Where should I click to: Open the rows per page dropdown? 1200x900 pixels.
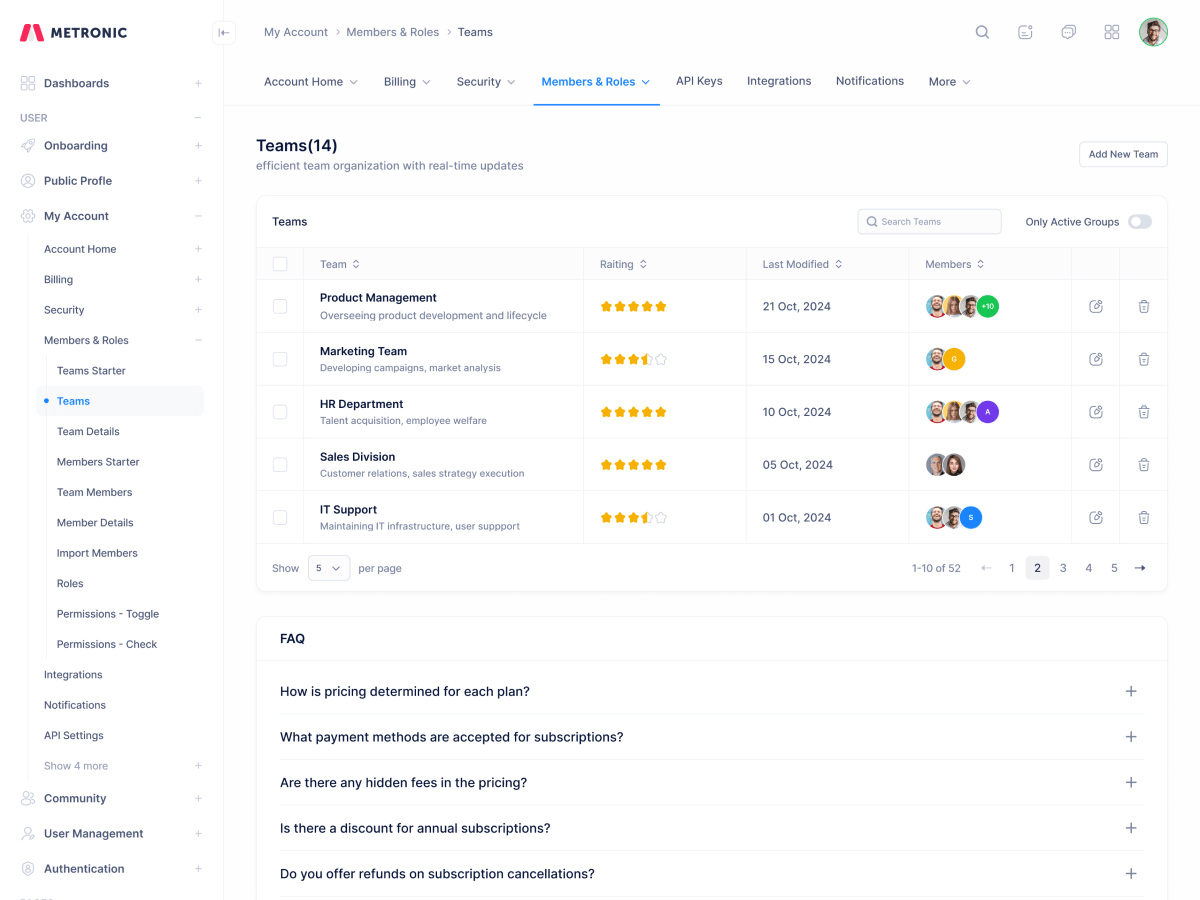click(x=328, y=568)
